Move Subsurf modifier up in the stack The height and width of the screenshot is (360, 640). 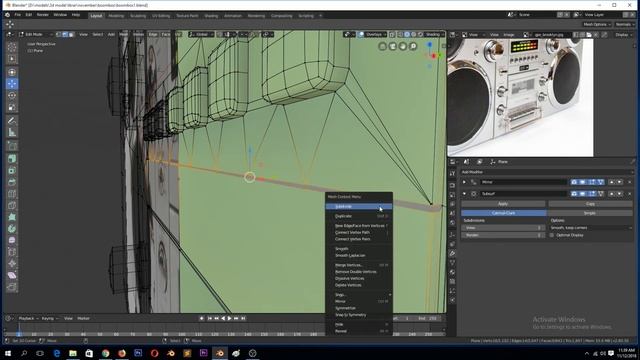tap(611, 194)
